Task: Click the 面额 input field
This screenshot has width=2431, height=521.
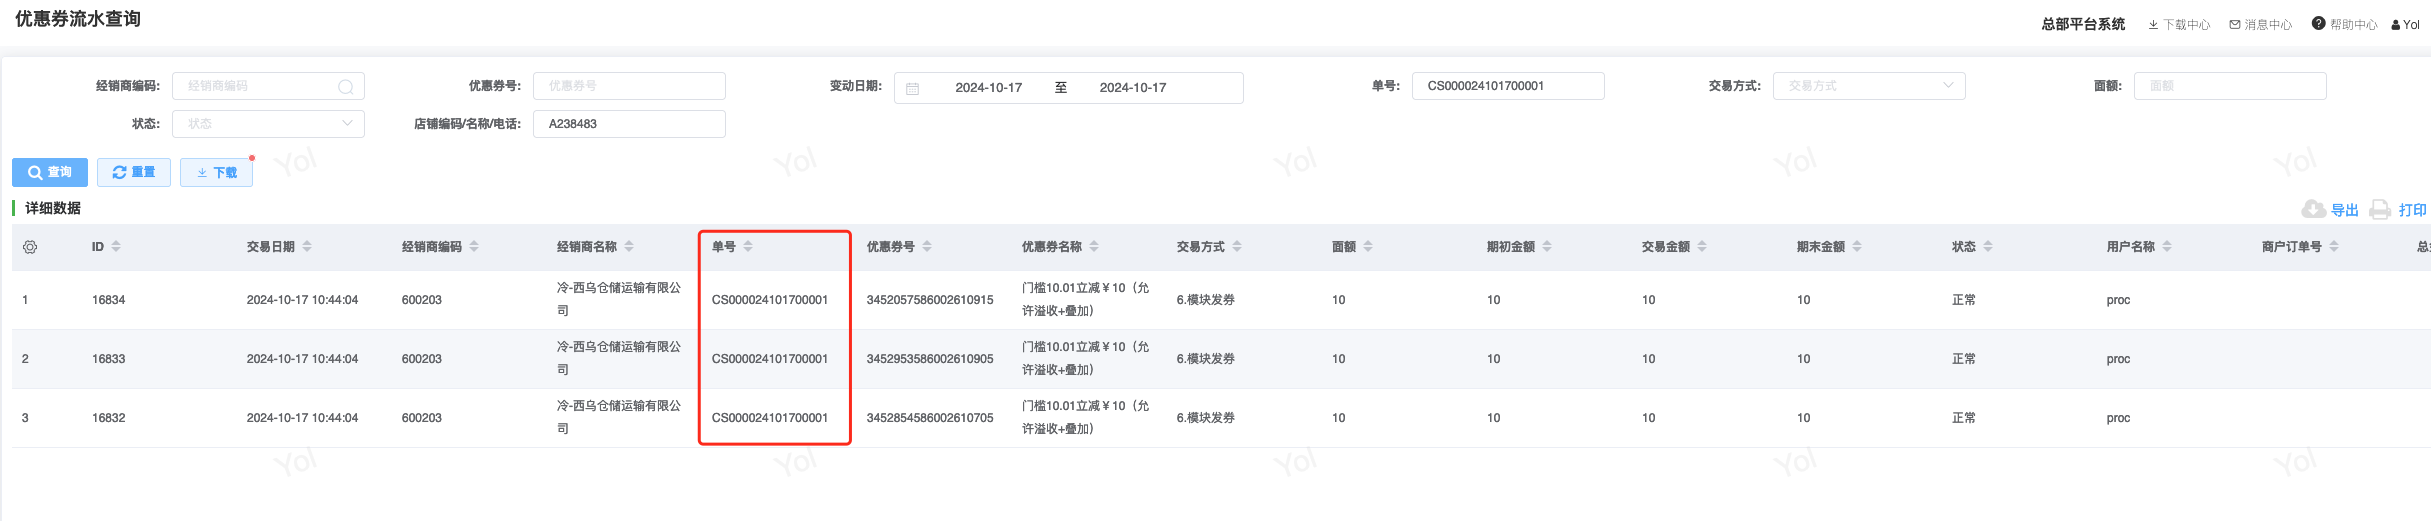Action: tap(2229, 86)
